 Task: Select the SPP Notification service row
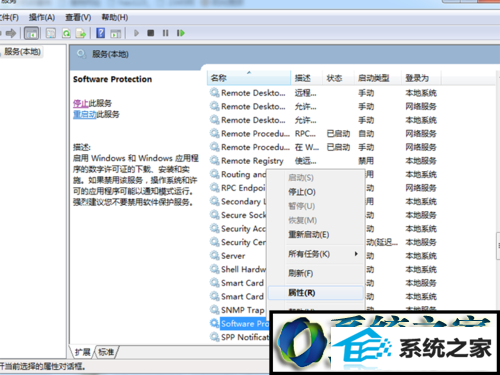click(239, 337)
